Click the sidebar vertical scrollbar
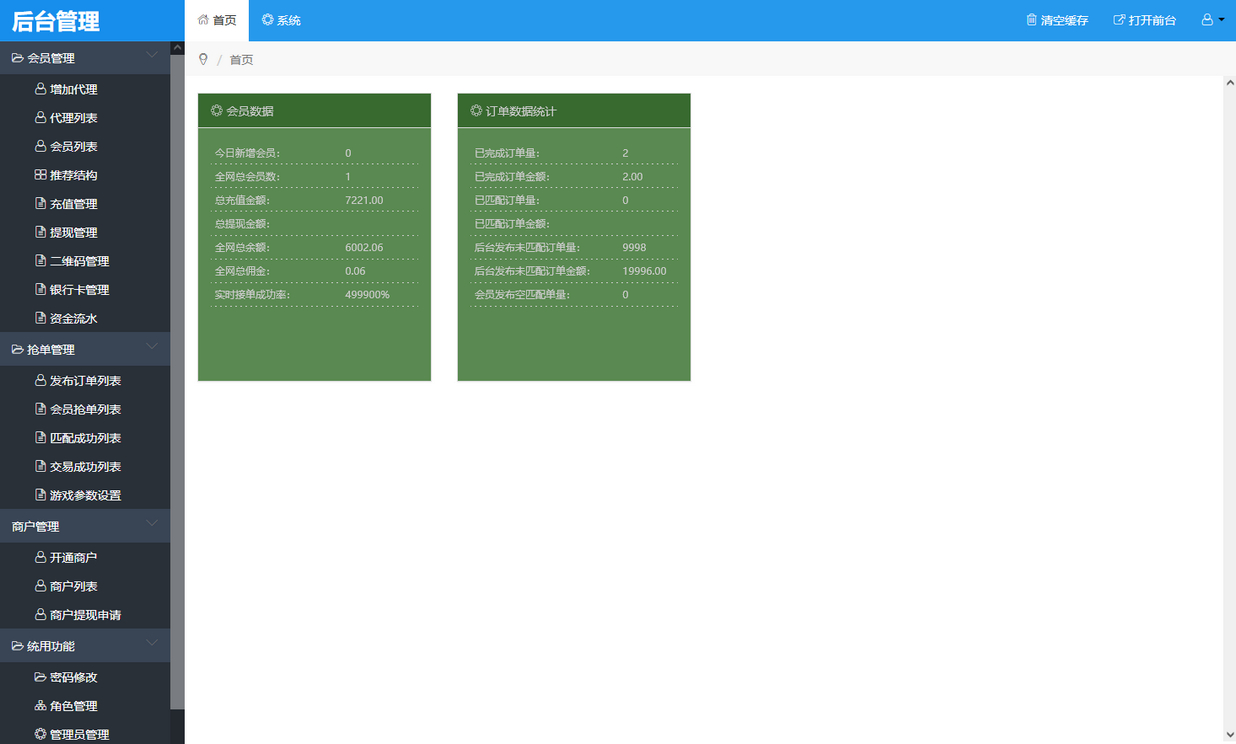 pyautogui.click(x=177, y=380)
